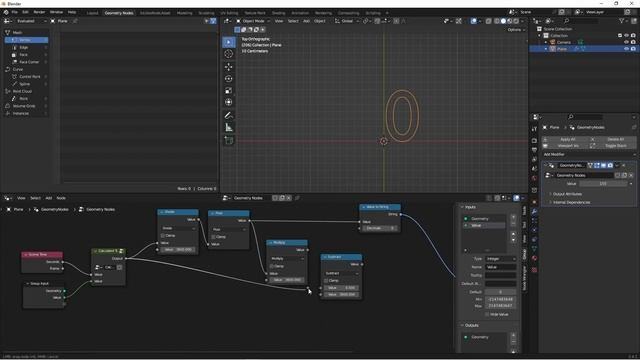
Task: Toggle Clamp checkbox on Subtract node
Action: pyautogui.click(x=326, y=281)
